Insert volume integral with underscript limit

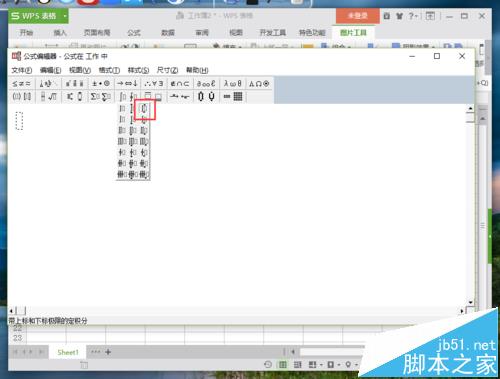pyautogui.click(x=133, y=174)
